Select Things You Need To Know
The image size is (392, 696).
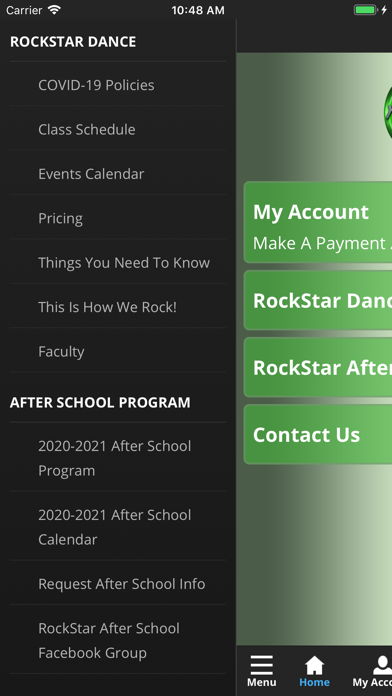(118, 262)
